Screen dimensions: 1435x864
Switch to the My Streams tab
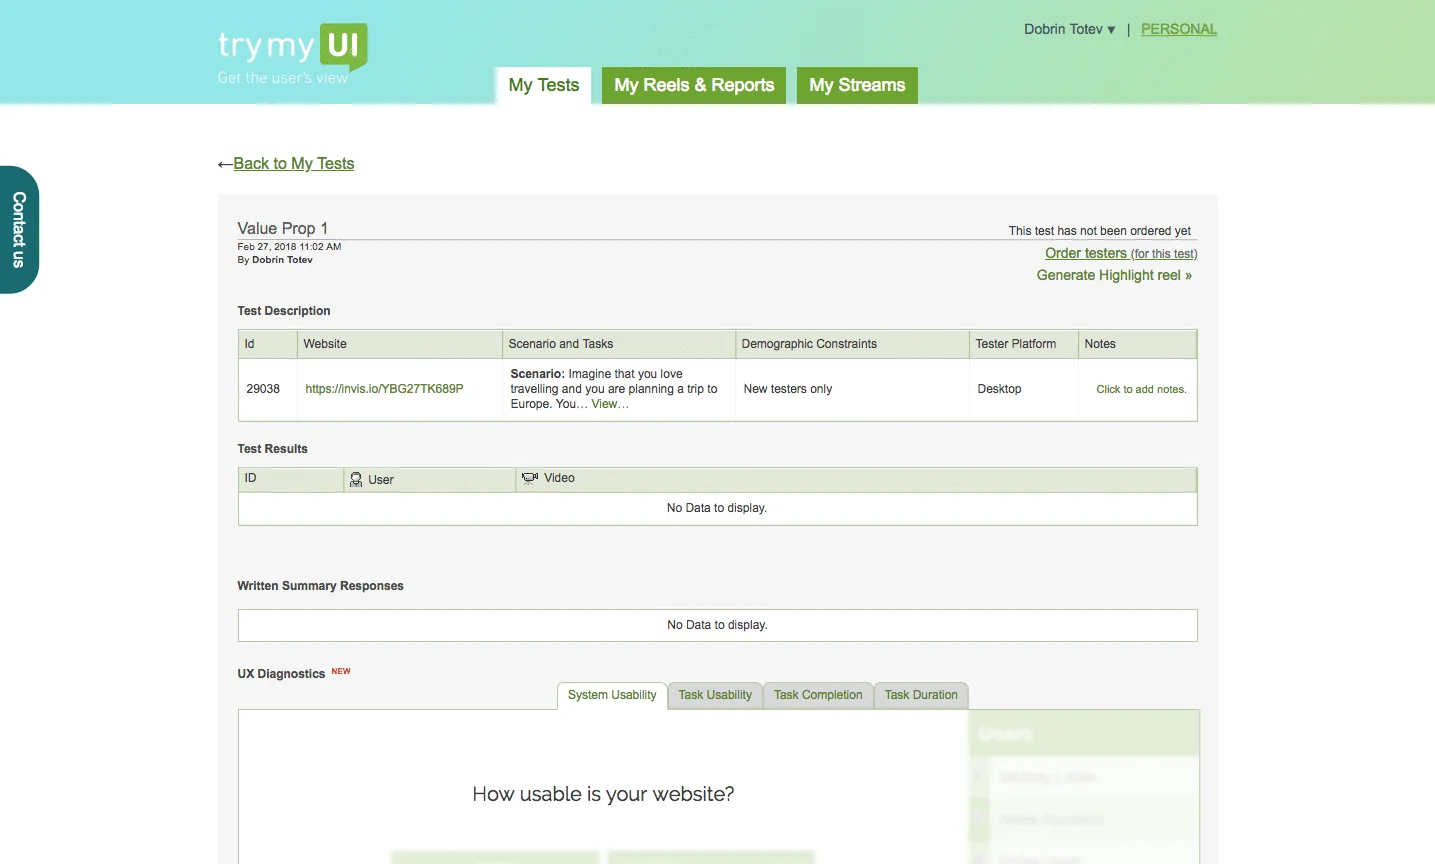[857, 85]
